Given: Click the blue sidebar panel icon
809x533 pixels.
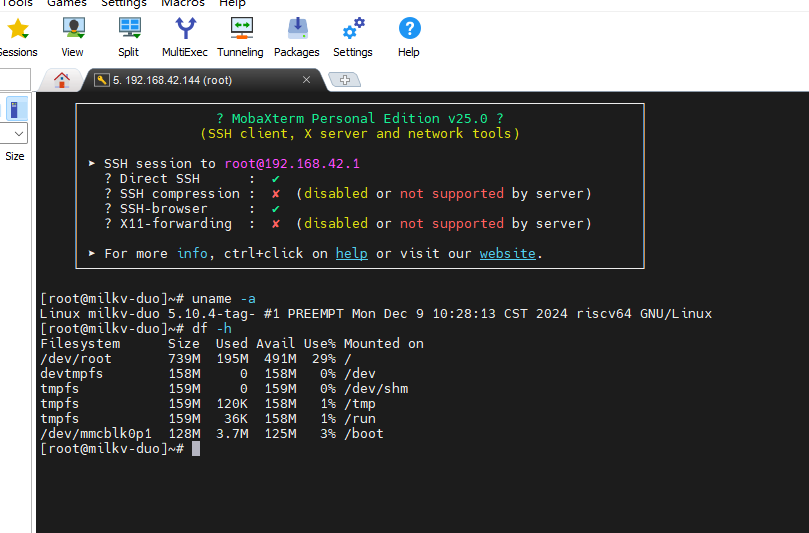Looking at the screenshot, I should tap(17, 109).
